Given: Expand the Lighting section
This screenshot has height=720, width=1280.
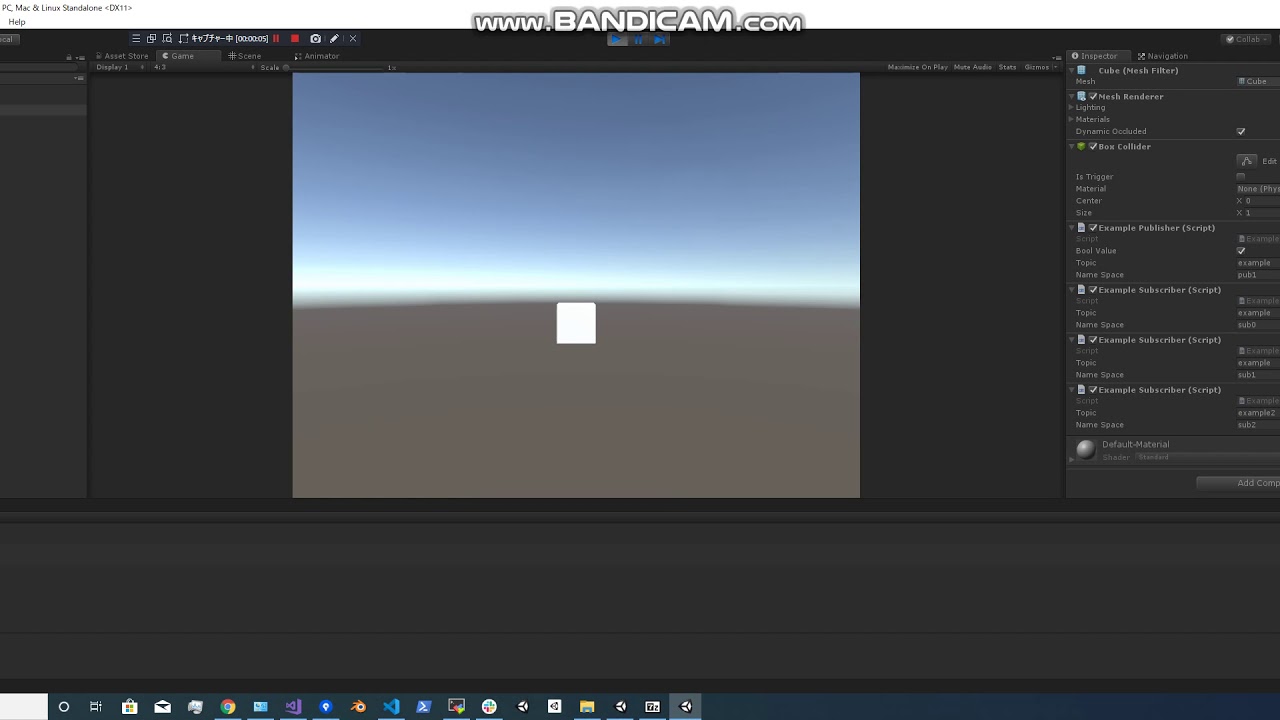Looking at the screenshot, I should (x=1072, y=108).
